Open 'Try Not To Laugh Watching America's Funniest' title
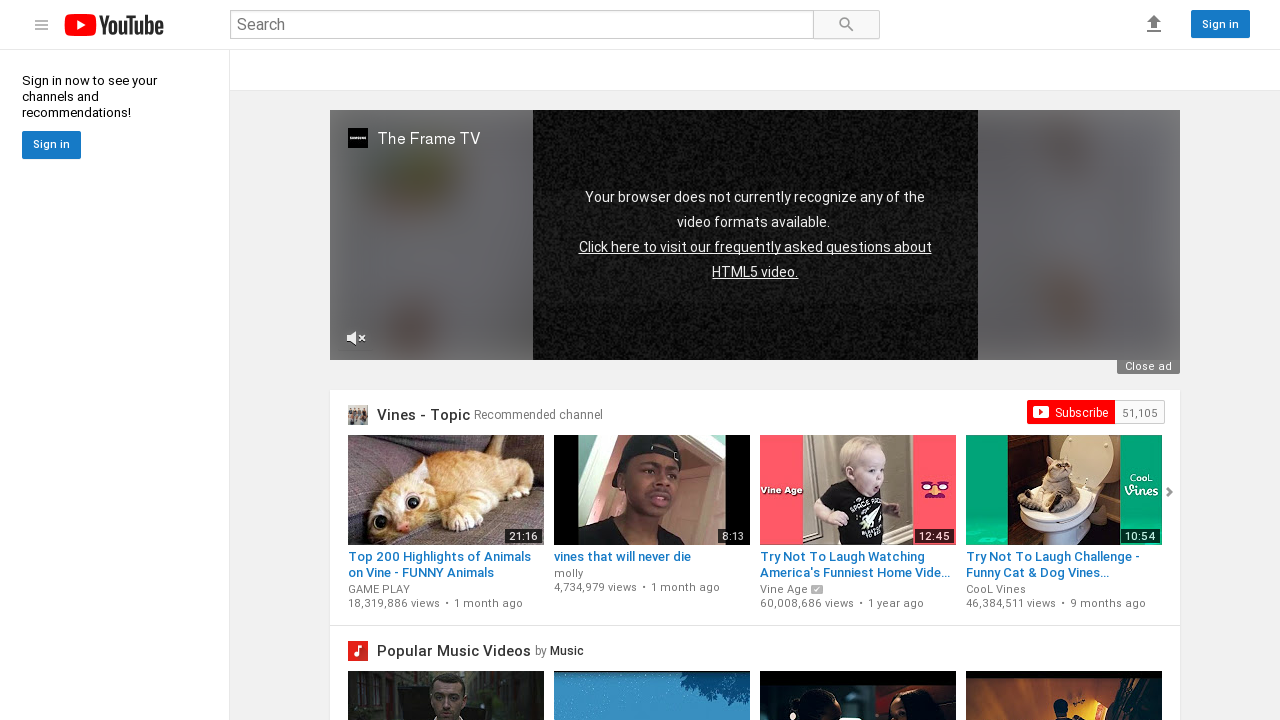Screen dimensions: 1280x720 855,565
